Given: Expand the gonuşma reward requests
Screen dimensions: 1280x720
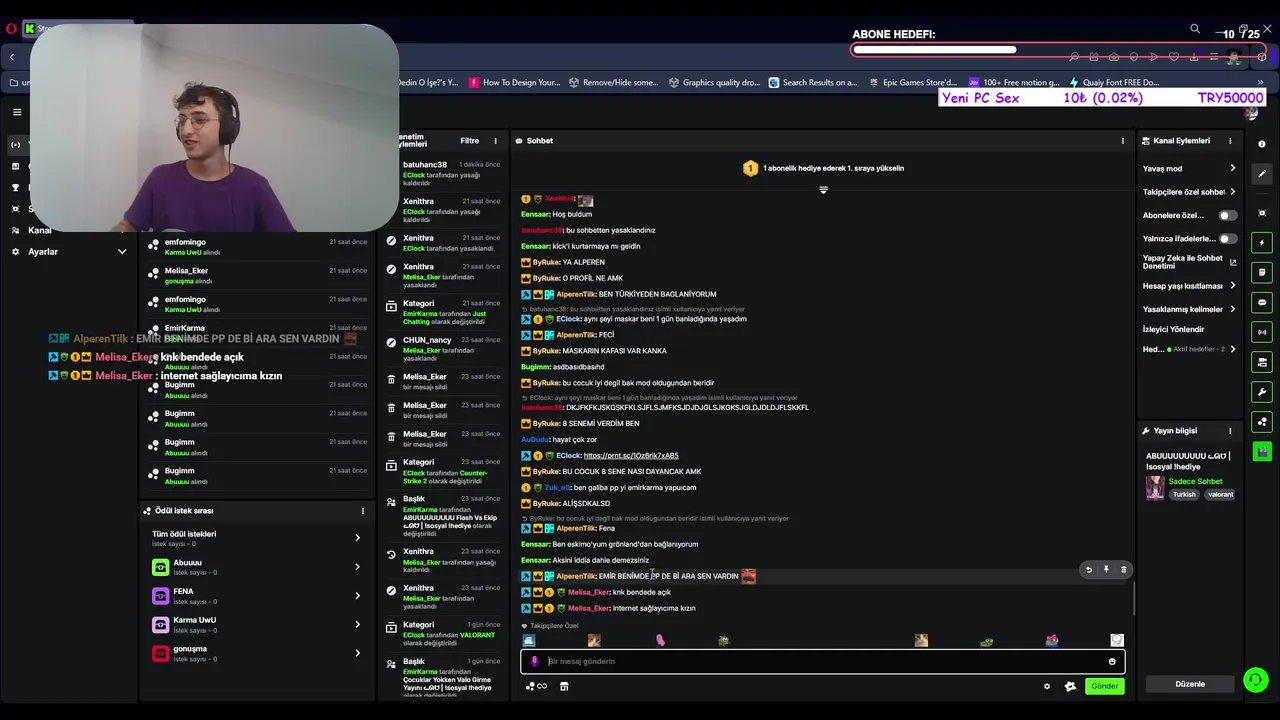Looking at the screenshot, I should (x=258, y=653).
